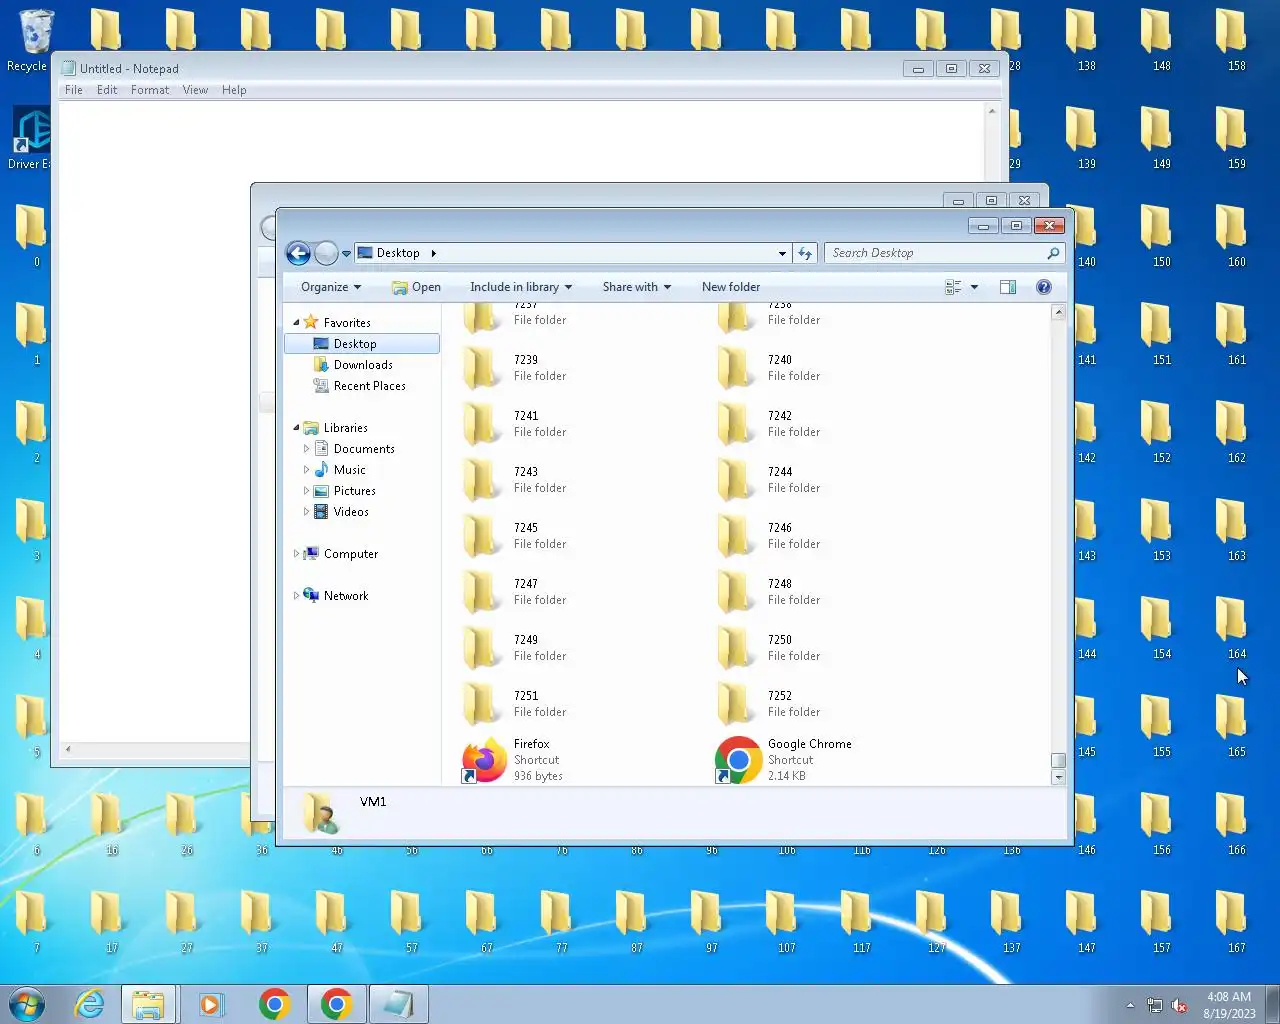Select the Firefox shortcut icon
The height and width of the screenshot is (1024, 1280).
coord(484,760)
